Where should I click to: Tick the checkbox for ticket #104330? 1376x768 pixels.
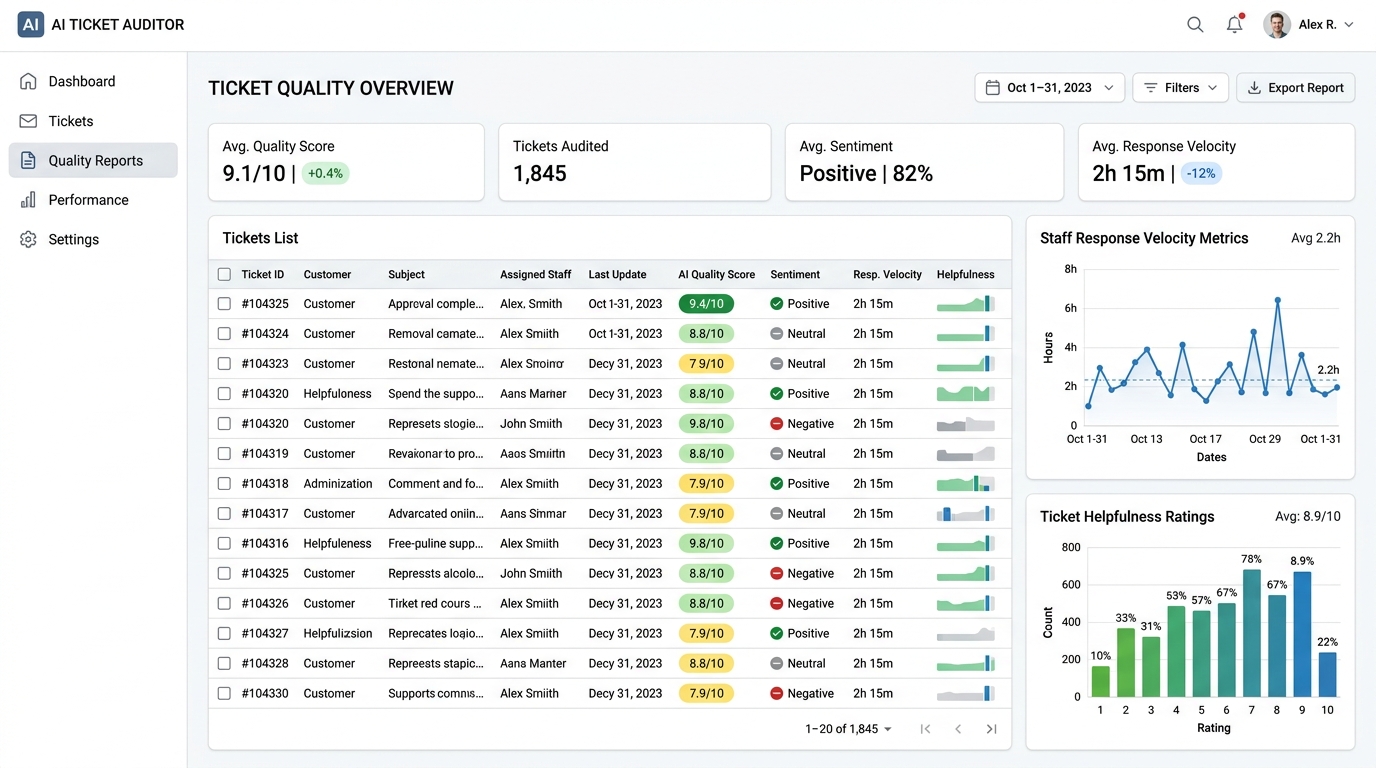(224, 694)
